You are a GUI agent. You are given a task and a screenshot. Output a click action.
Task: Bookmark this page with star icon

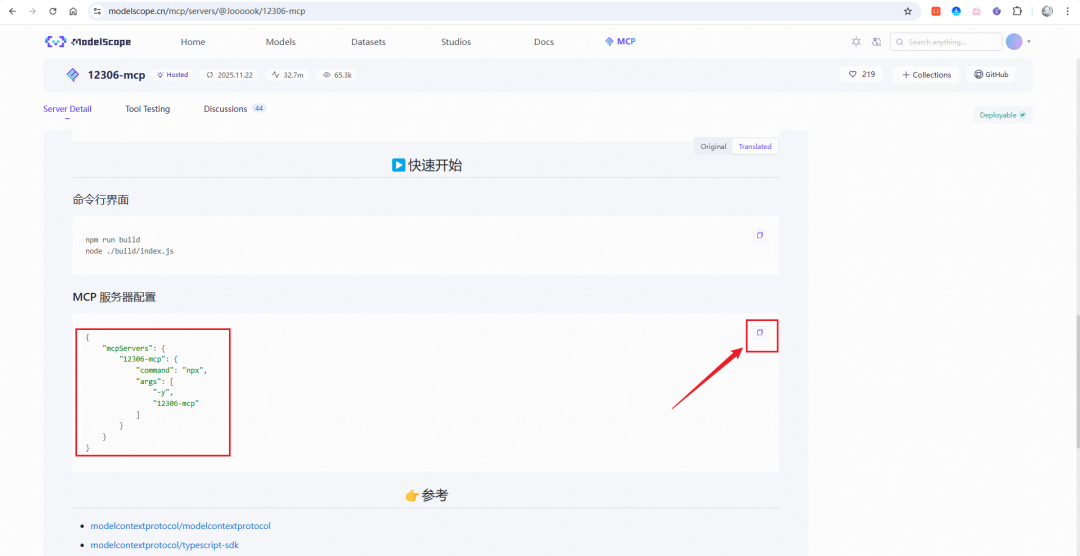[908, 11]
